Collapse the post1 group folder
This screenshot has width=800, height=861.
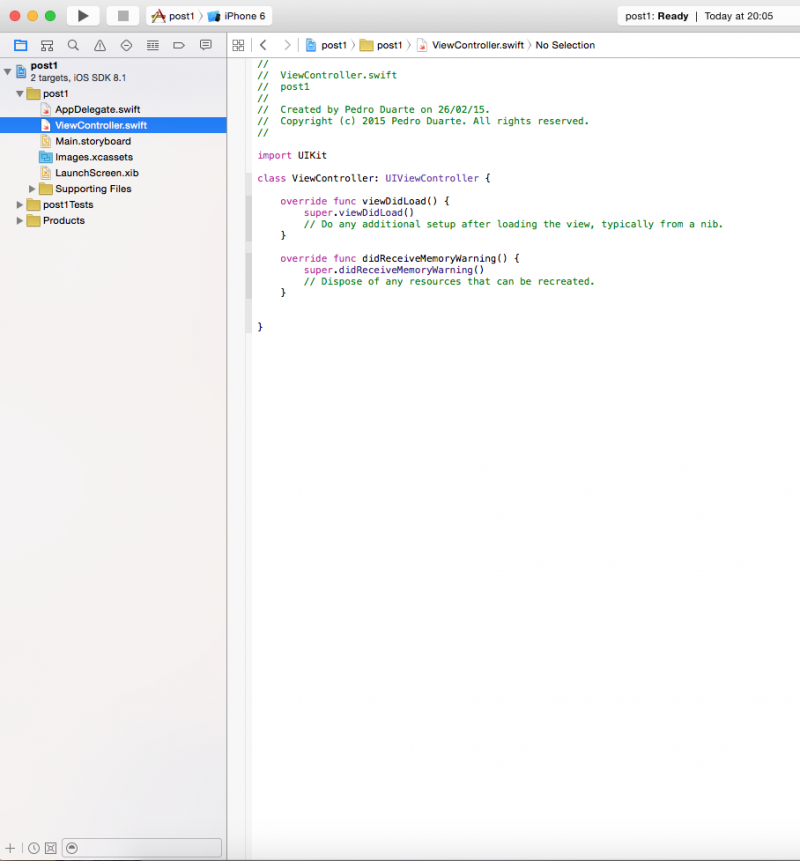pyautogui.click(x=20, y=94)
